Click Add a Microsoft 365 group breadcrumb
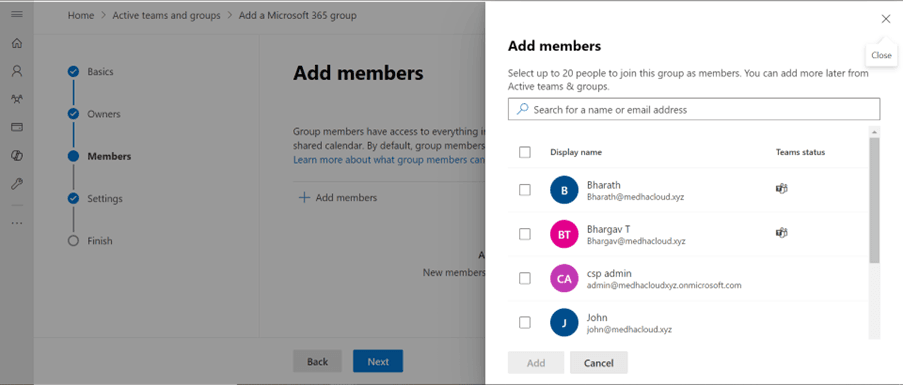The height and width of the screenshot is (385, 903). coord(297,16)
